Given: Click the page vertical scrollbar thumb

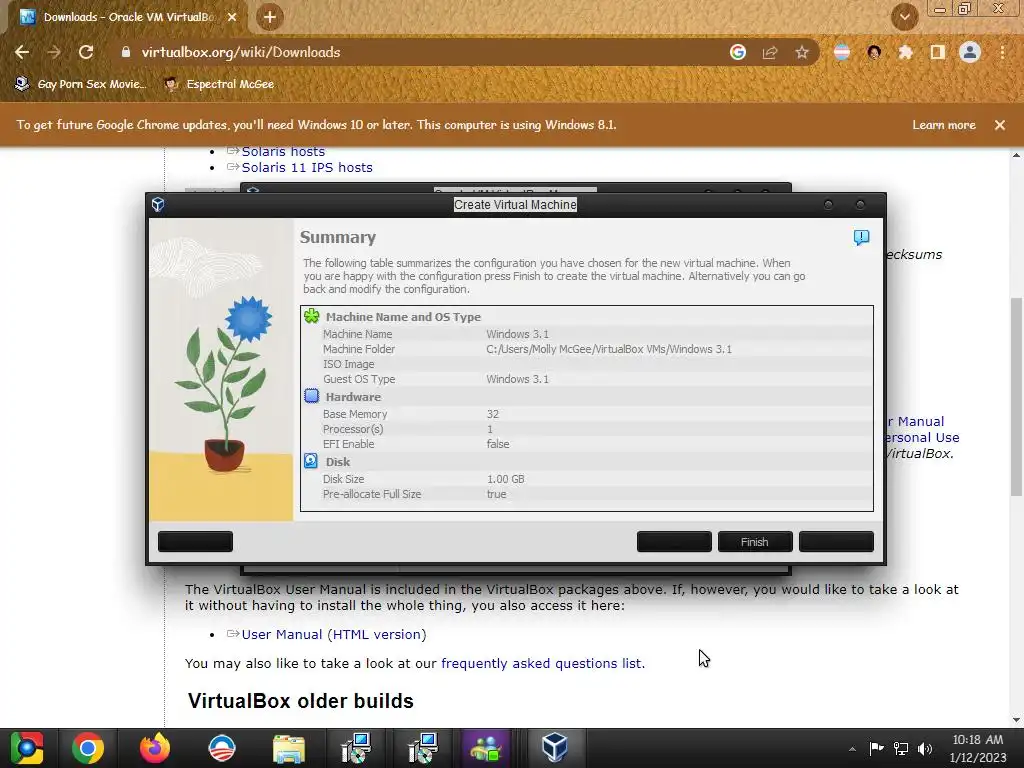Looking at the screenshot, I should point(1016,397).
